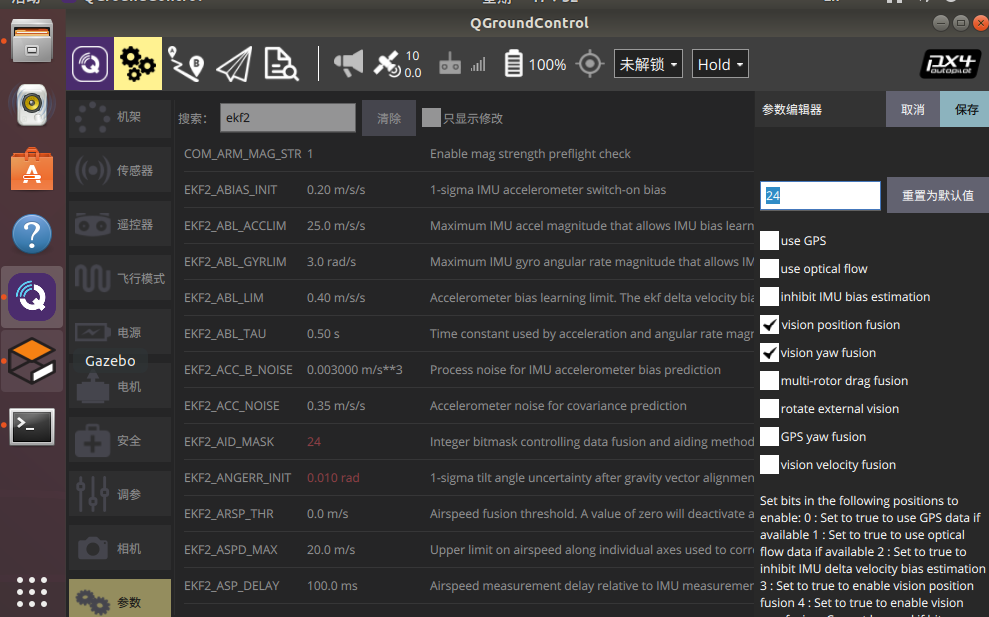Open the 电机 motors setup page
Viewport: 989px width, 617px height.
[x=119, y=386]
